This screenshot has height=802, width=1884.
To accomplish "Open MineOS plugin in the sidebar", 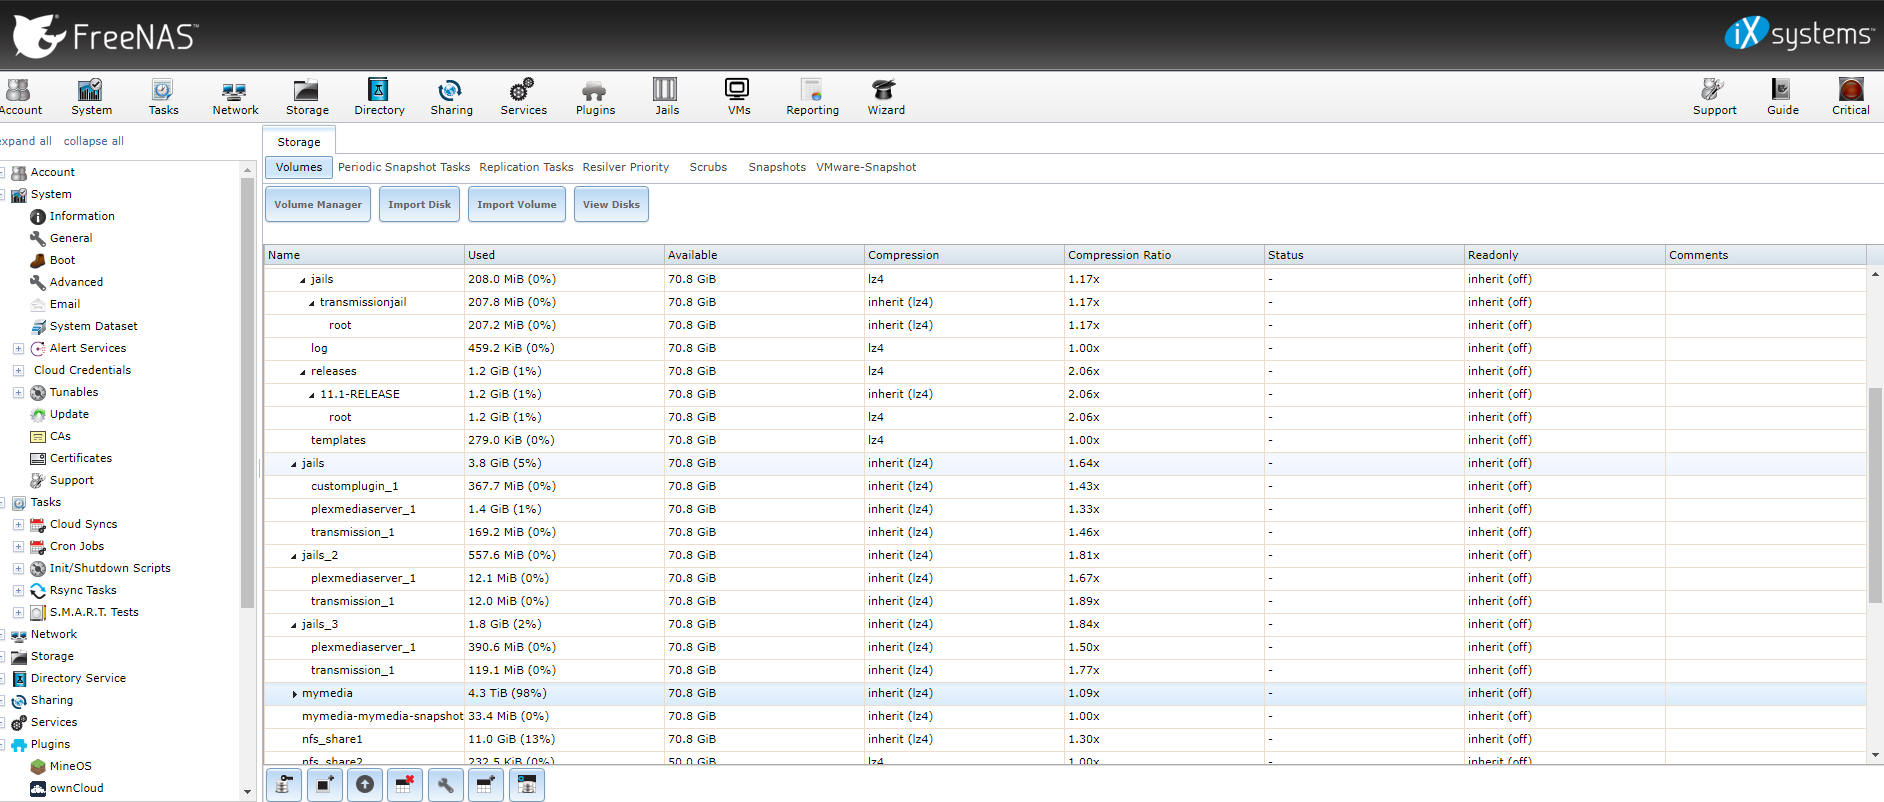I will pyautogui.click(x=70, y=766).
